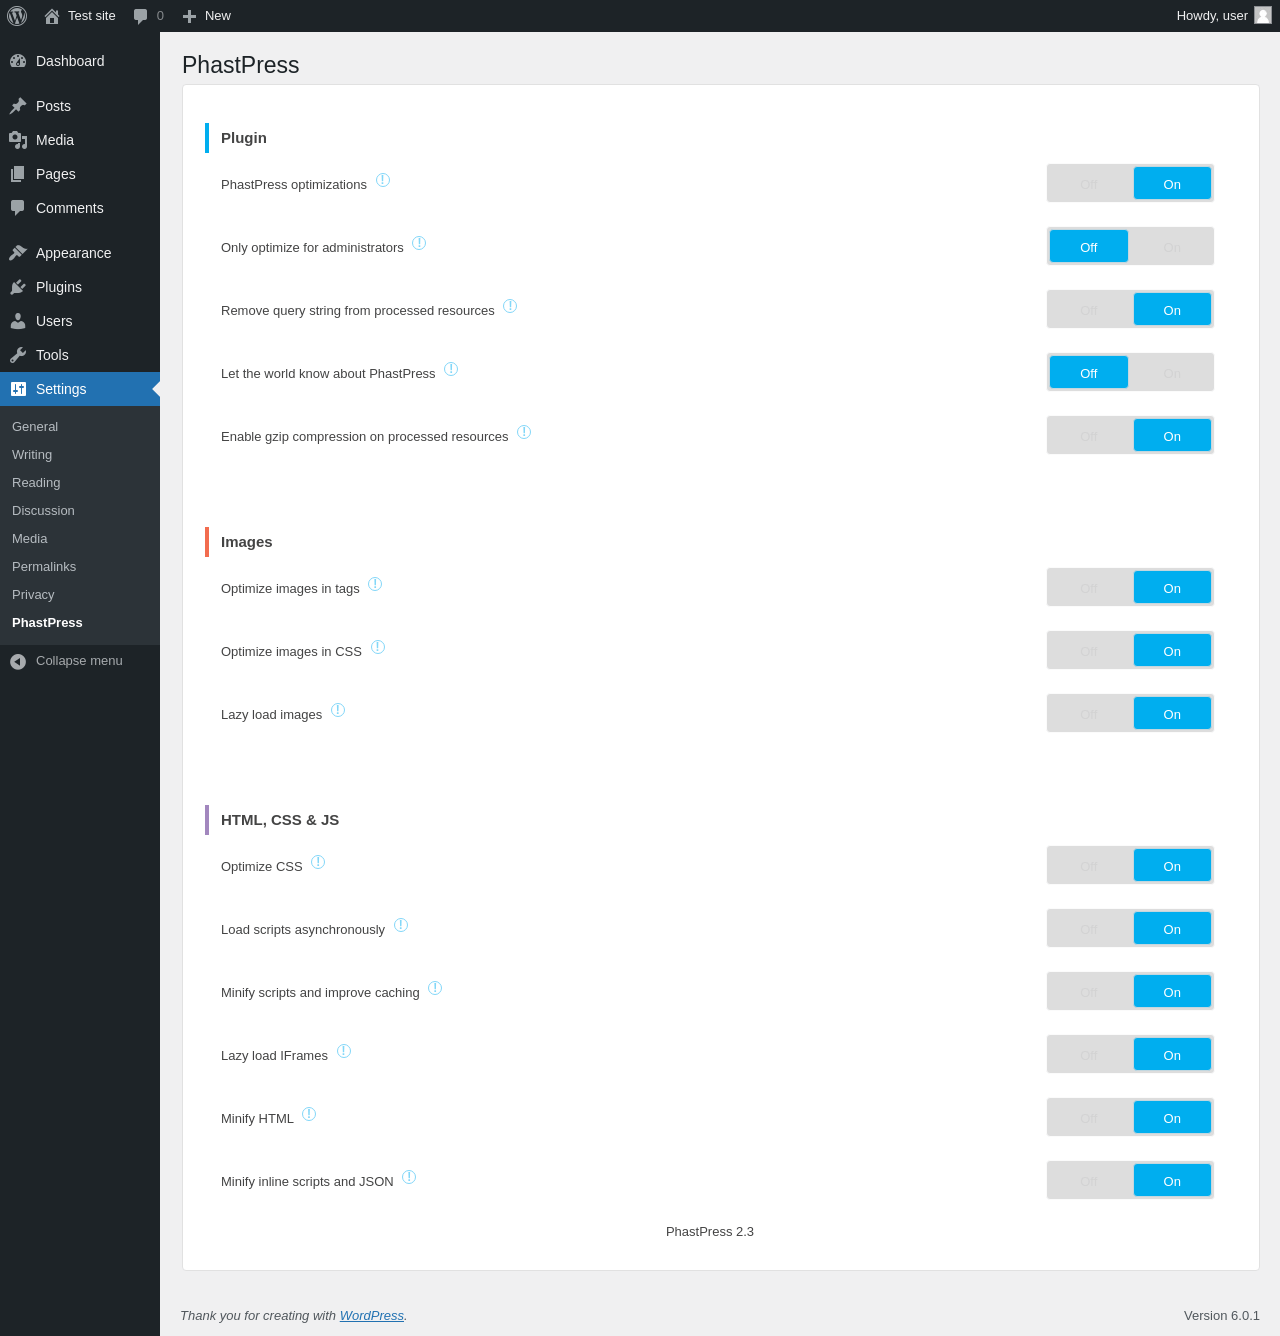Turn off Optimize images in CSS
Screen dimensions: 1280x1336
coord(1089,651)
